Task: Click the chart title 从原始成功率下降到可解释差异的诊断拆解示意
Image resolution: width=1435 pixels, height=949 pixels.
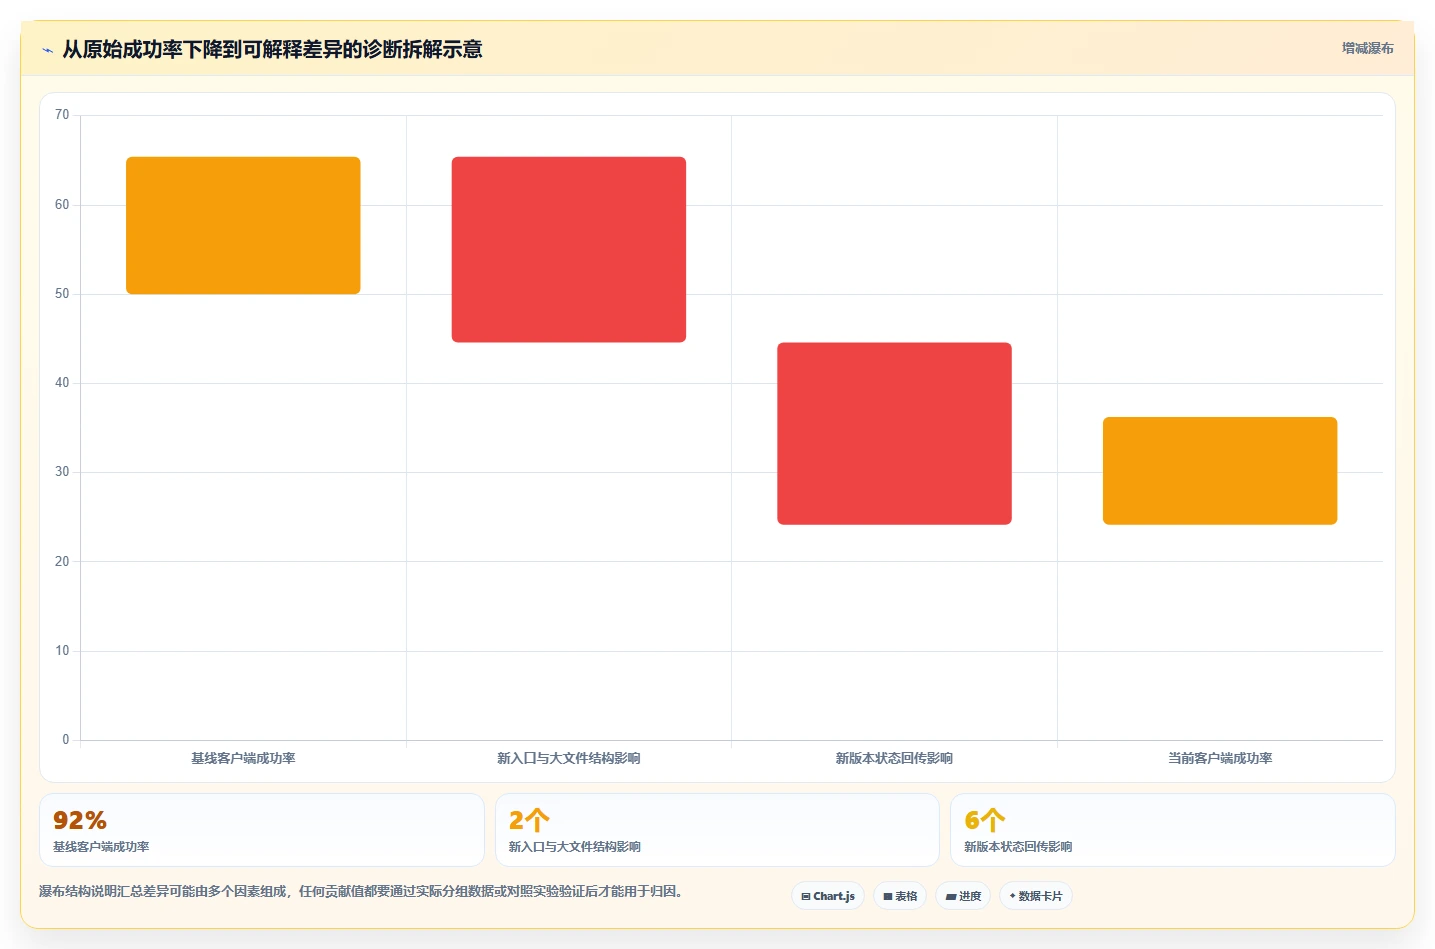Action: point(272,49)
